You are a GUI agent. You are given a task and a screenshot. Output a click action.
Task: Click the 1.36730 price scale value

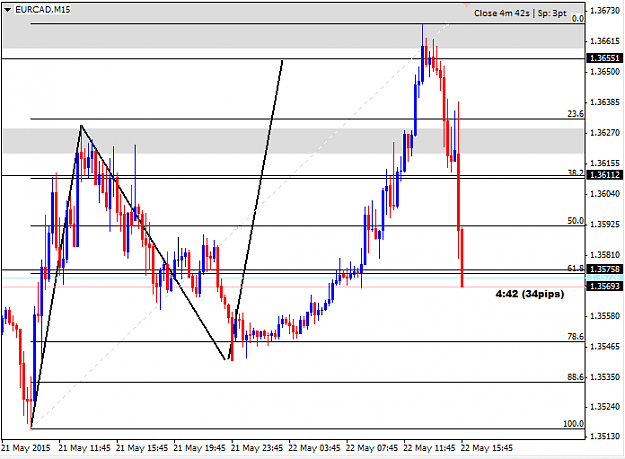point(605,11)
